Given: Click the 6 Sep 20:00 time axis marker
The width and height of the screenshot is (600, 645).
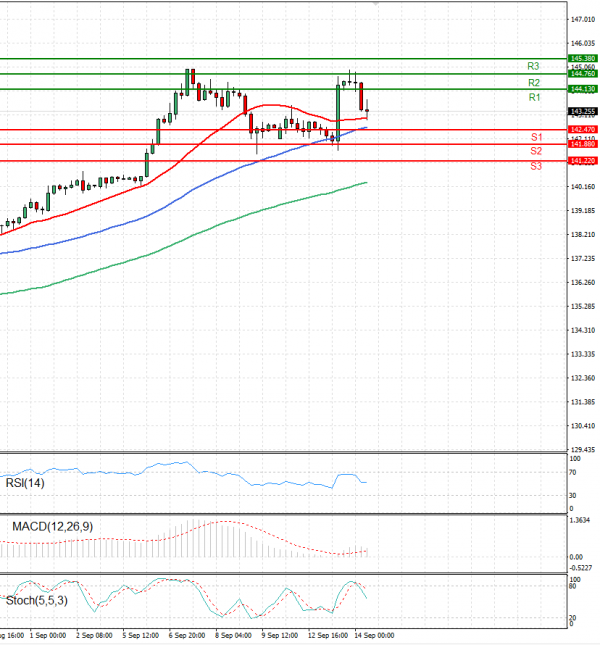Looking at the screenshot, I should pos(186,634).
